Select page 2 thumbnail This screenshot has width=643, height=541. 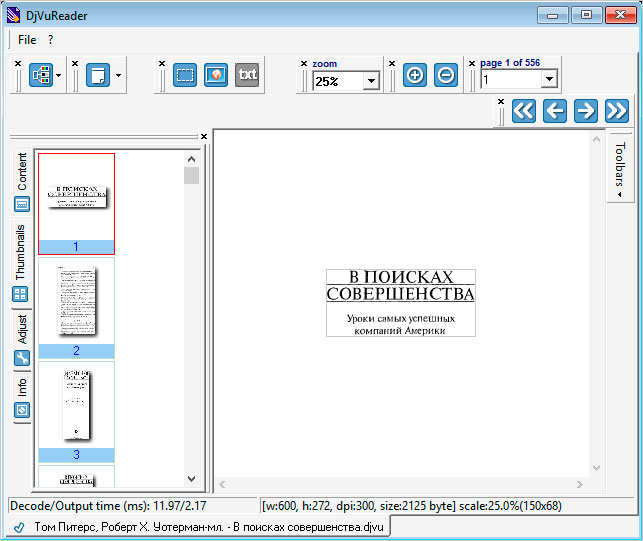click(76, 308)
